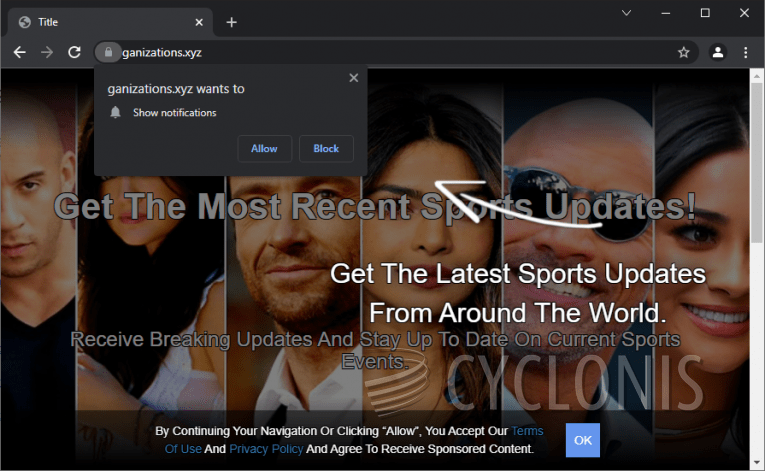Viewport: 765px width, 471px height.
Task: Click the bell icon in permission prompt
Action: click(x=116, y=113)
